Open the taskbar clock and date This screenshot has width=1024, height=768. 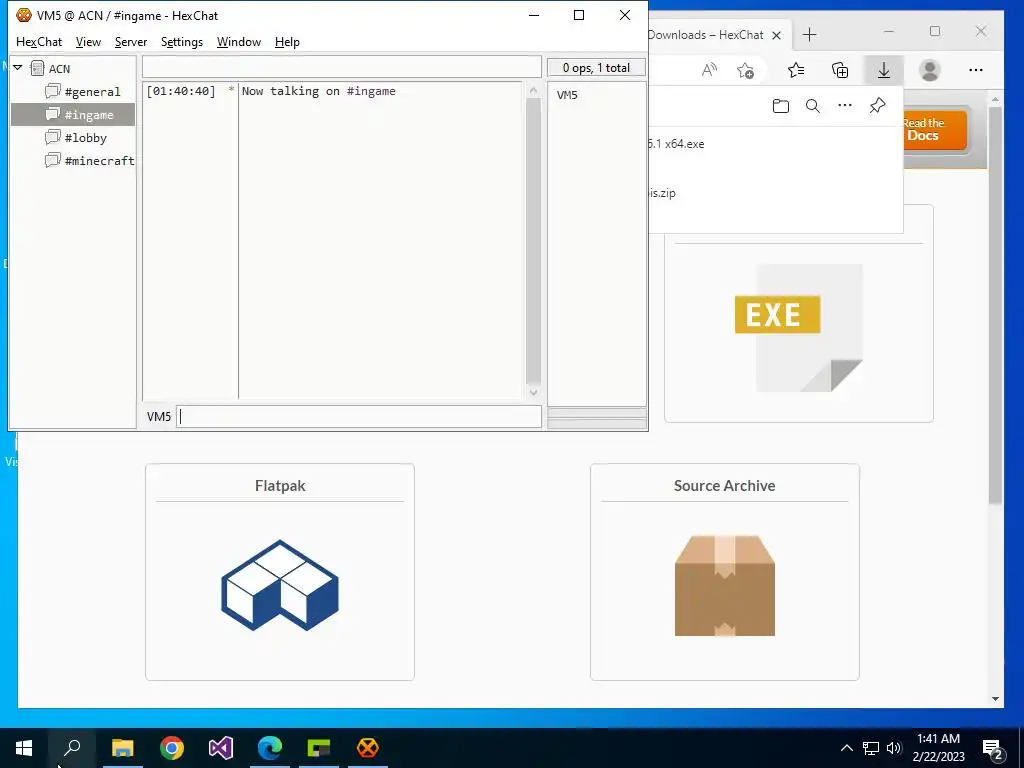coord(938,748)
